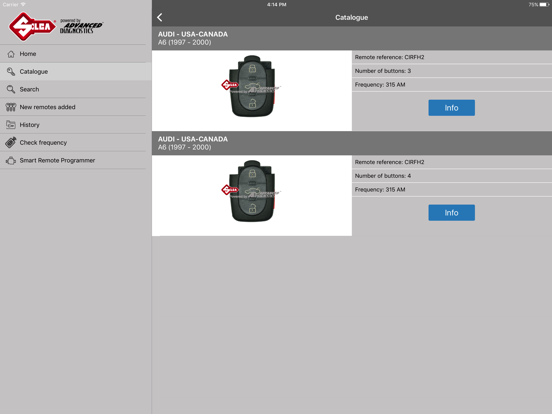Click the New remotes added icon

click(x=11, y=107)
